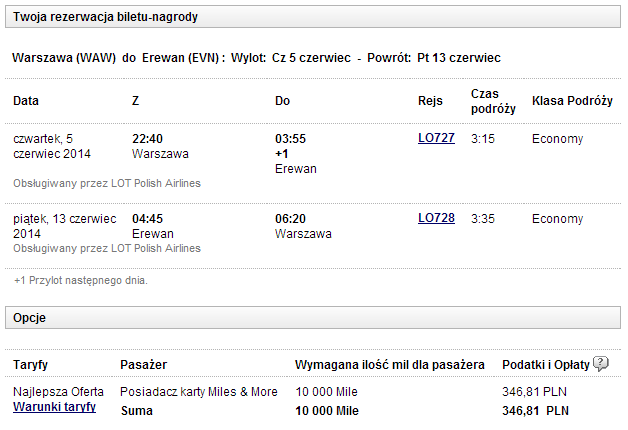Open the LO727 flight details link
This screenshot has width=628, height=430.
pos(436,138)
